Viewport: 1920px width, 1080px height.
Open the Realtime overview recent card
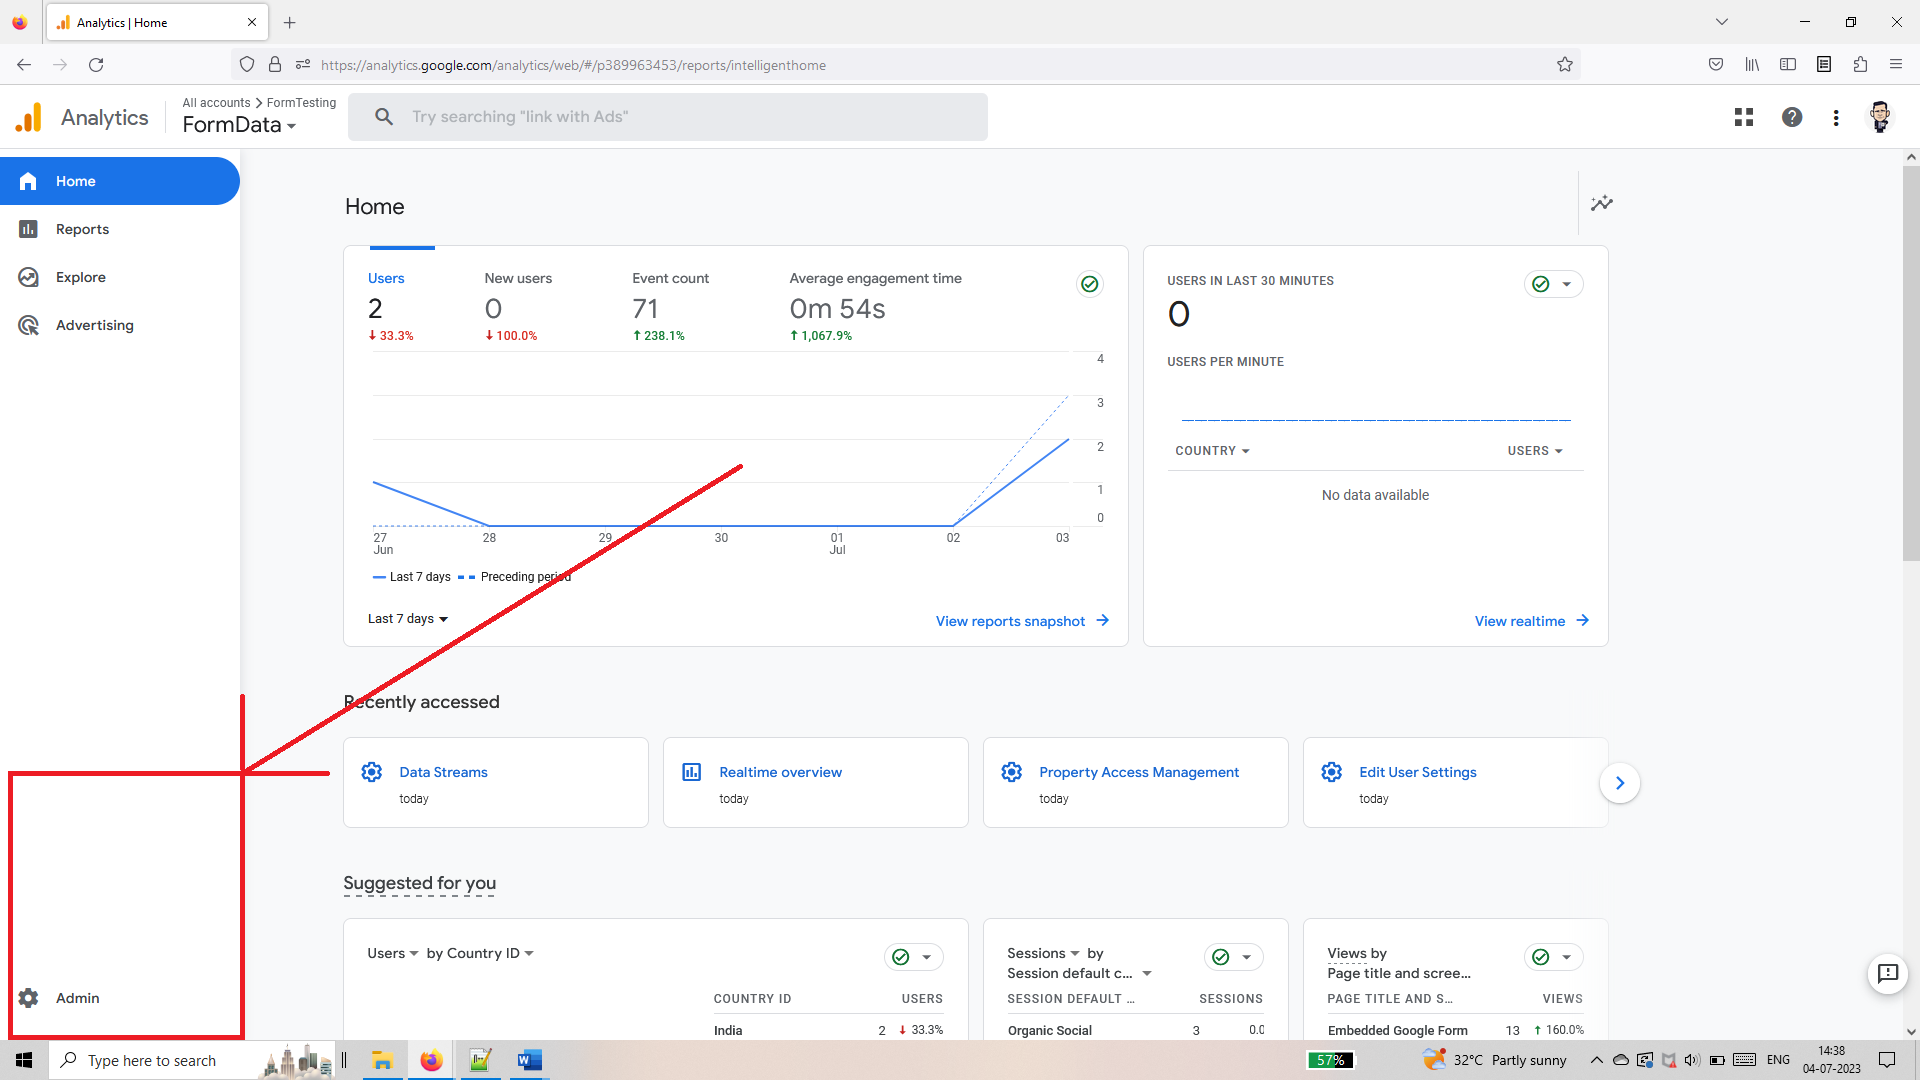click(x=816, y=783)
